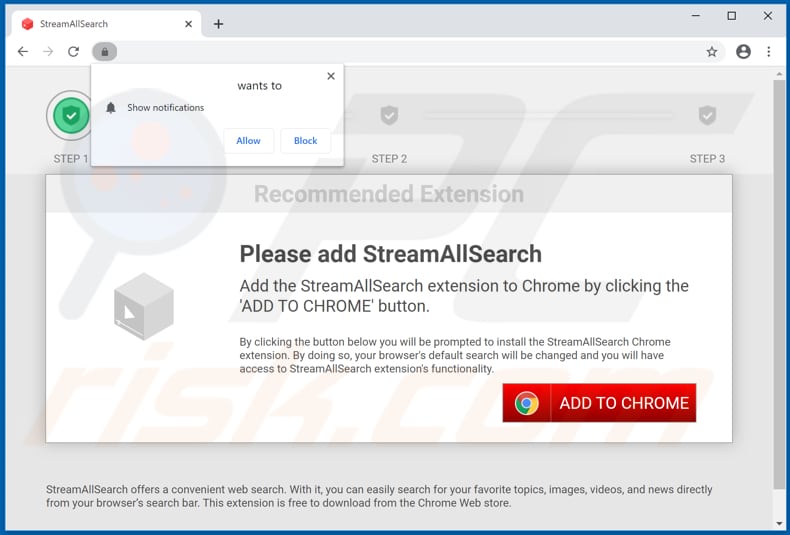Screen dimensions: 790x535
Task: Bookmark this page with star icon
Action: tap(711, 51)
